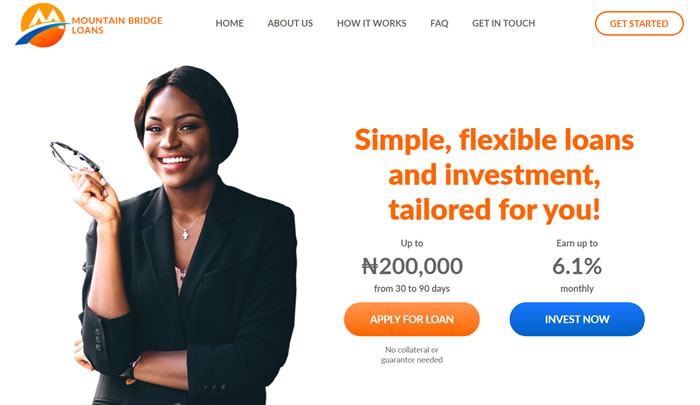Click the outlined Get Started button
This screenshot has height=405, width=700.
click(639, 23)
